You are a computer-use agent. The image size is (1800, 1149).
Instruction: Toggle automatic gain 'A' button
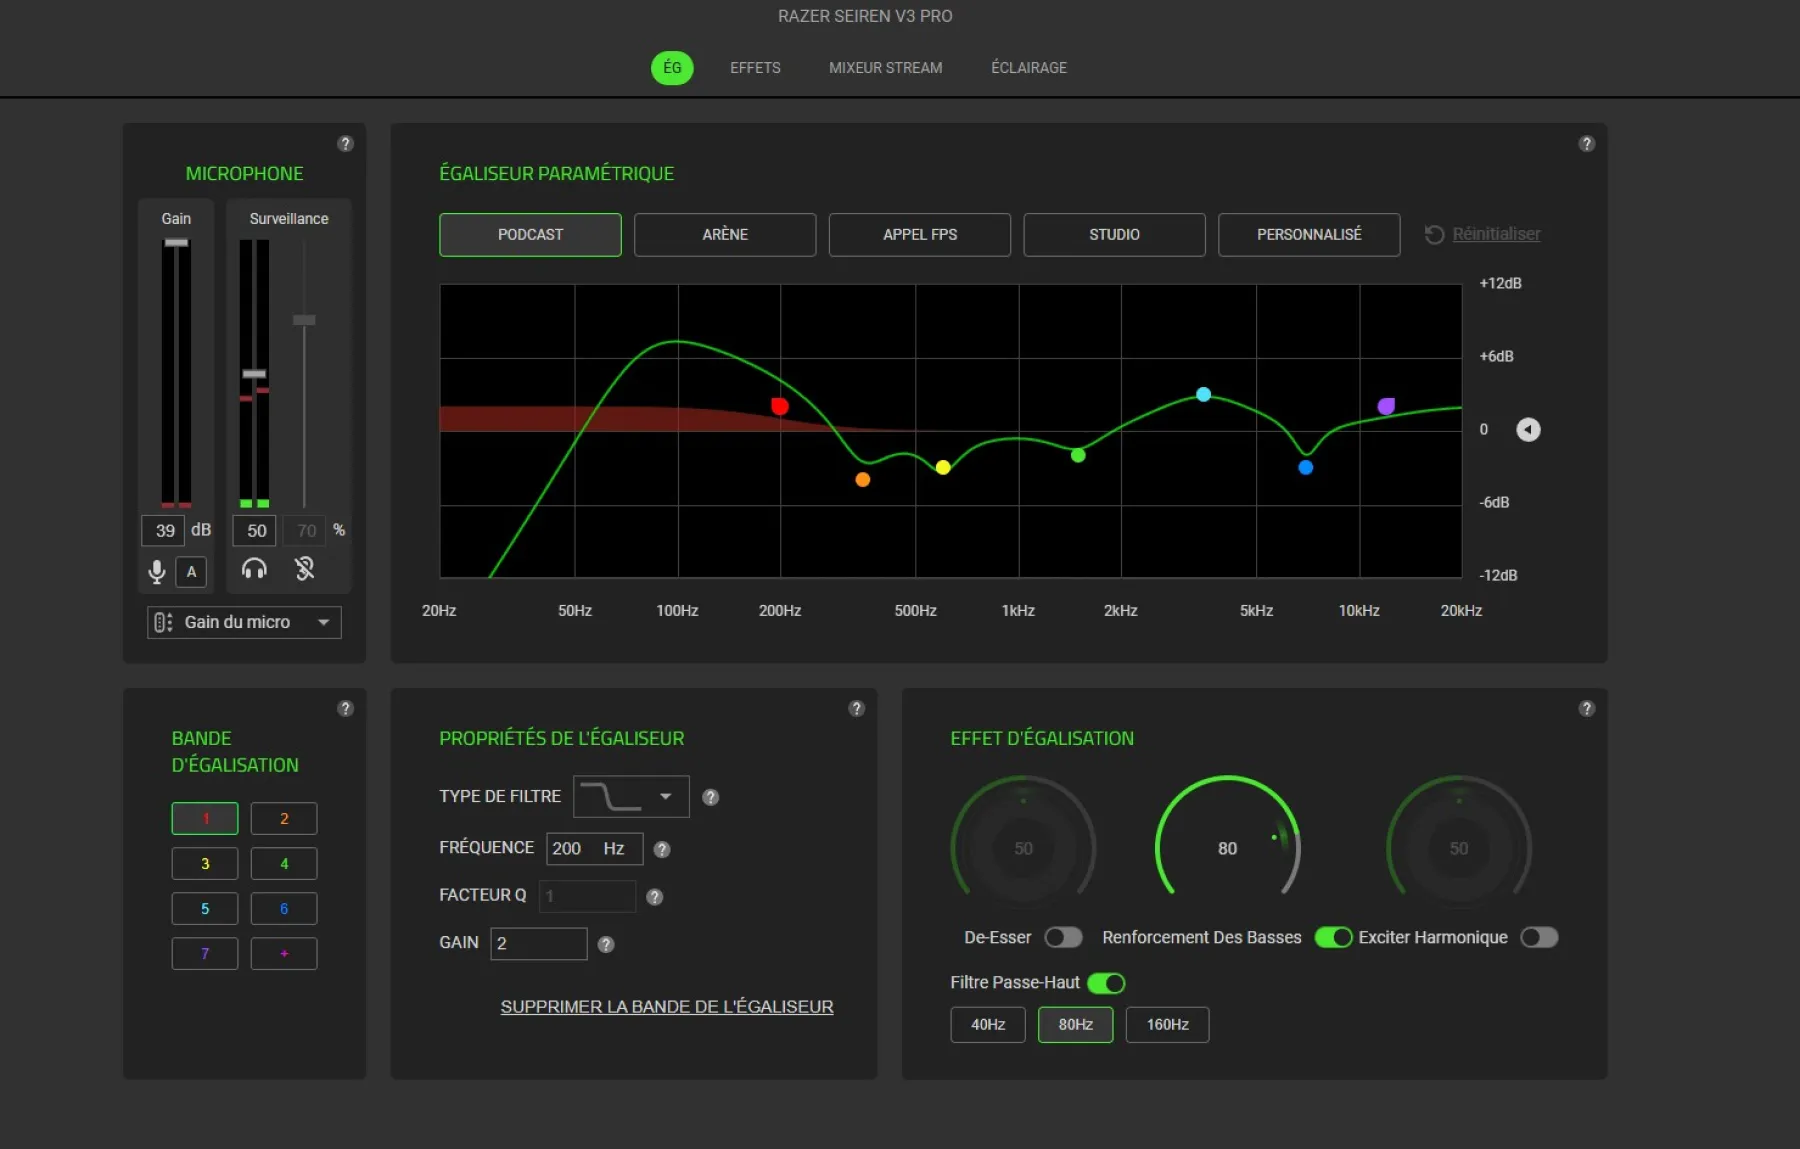(191, 572)
